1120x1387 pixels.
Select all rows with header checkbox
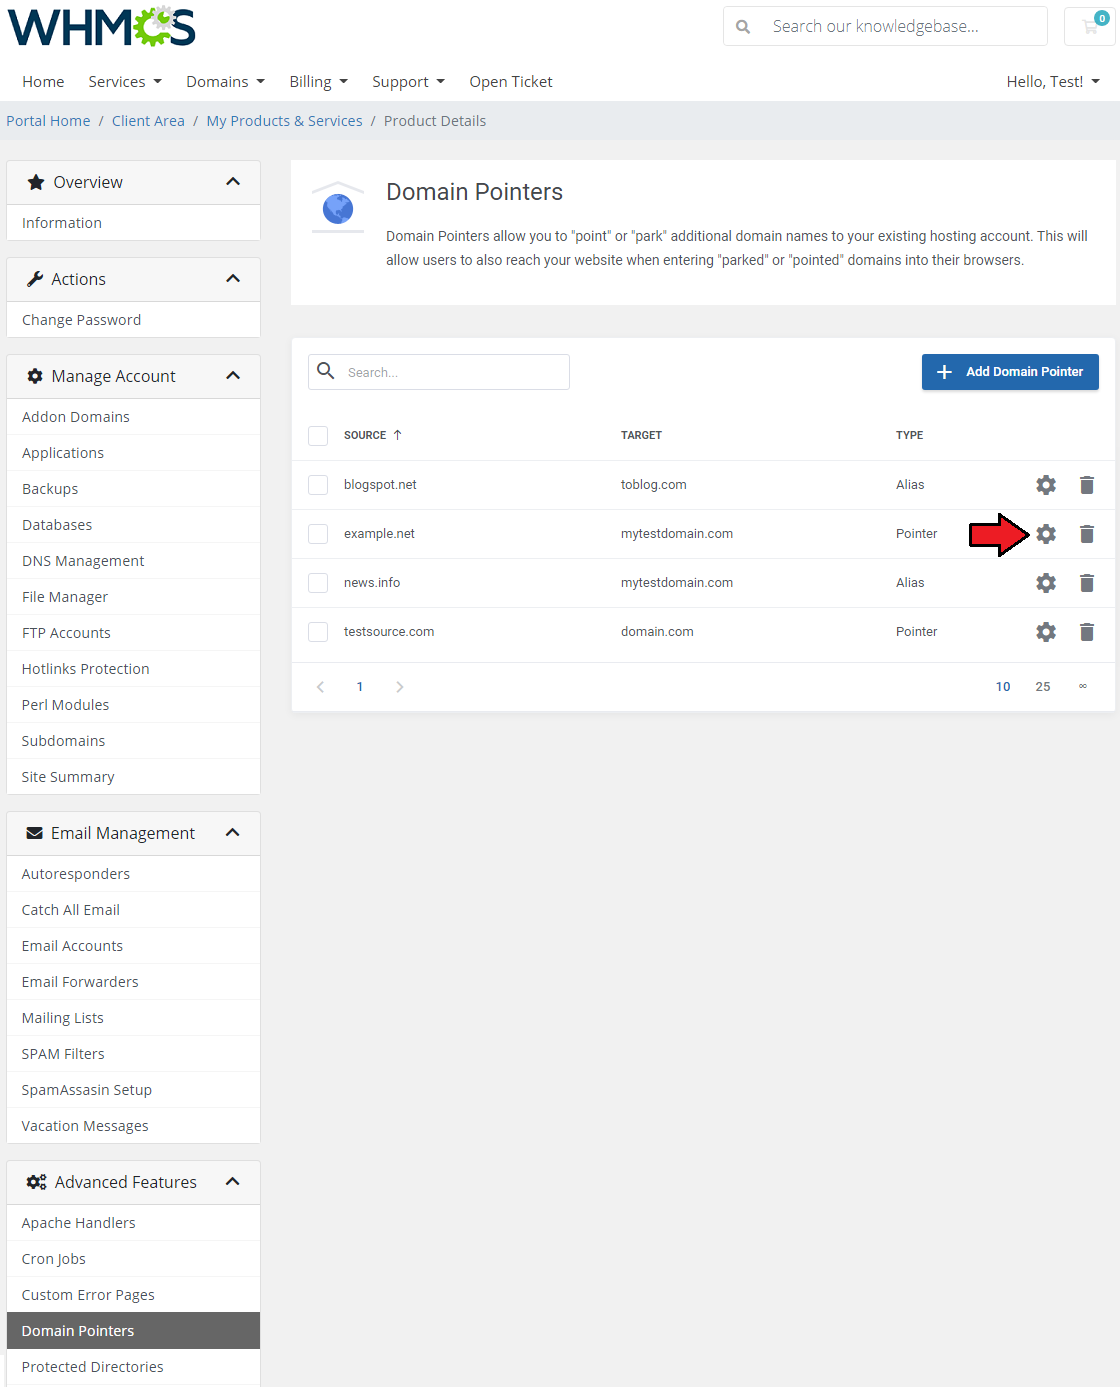click(318, 436)
